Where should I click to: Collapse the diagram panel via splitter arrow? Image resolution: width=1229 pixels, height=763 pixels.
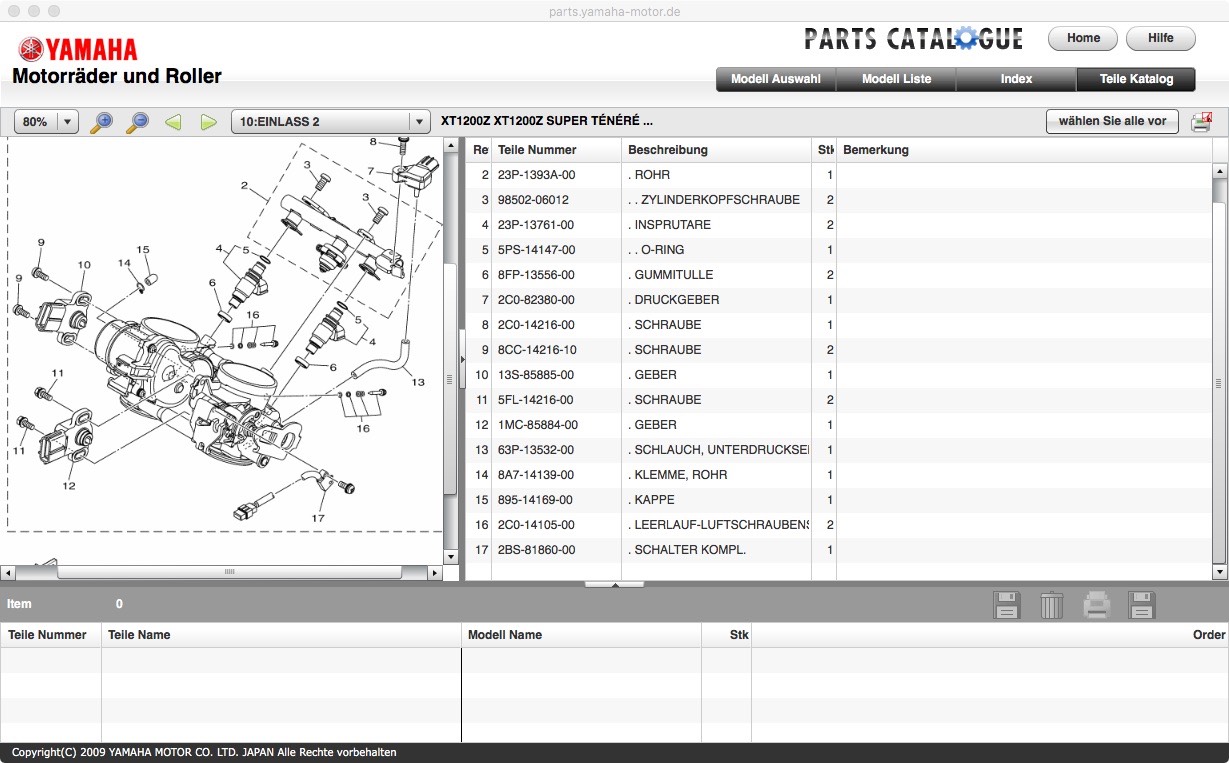coord(462,358)
